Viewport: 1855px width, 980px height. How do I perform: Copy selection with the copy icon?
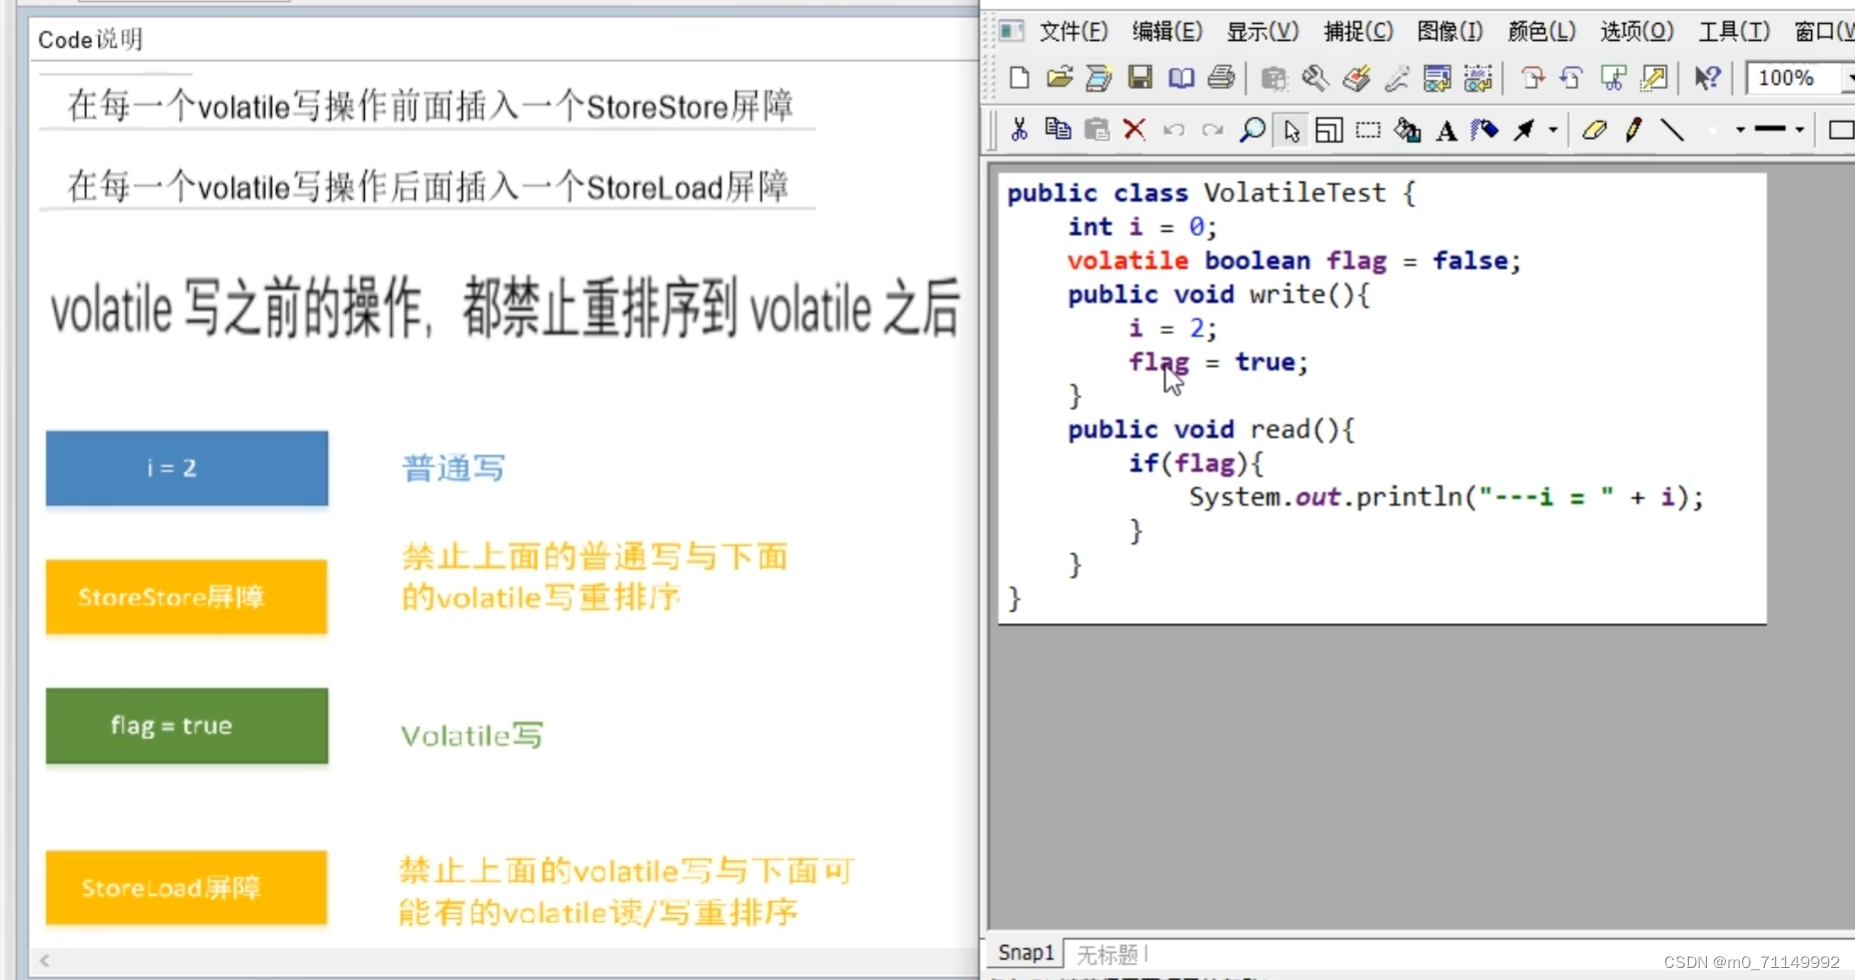pos(1057,130)
